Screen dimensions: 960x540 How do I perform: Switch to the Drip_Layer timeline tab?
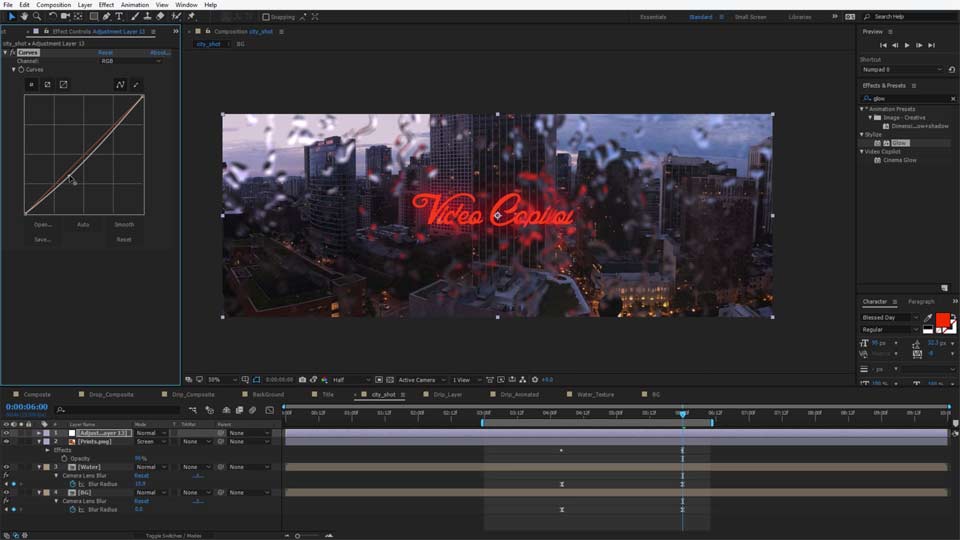tap(447, 394)
